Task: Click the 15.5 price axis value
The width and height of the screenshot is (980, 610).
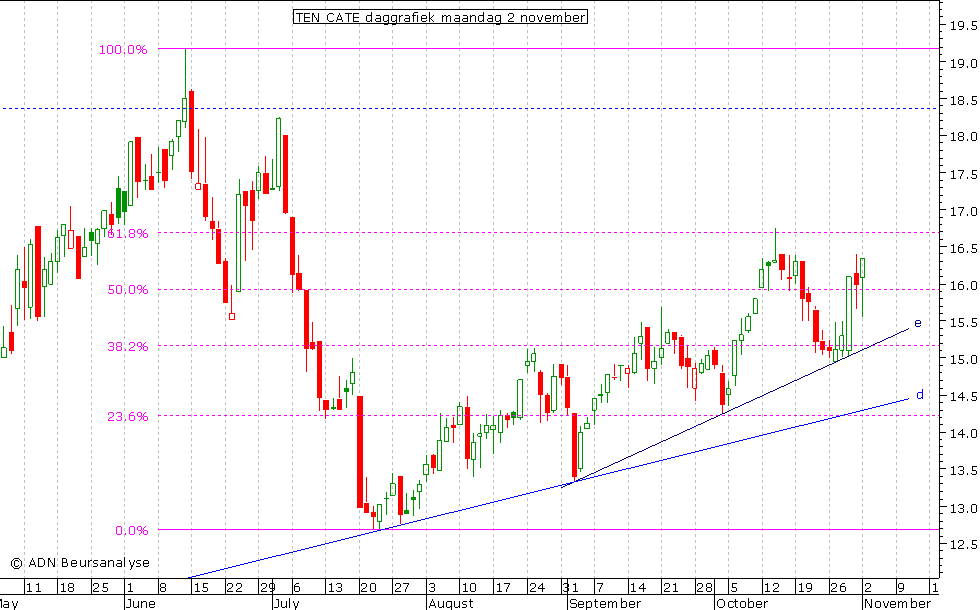Action: click(963, 322)
